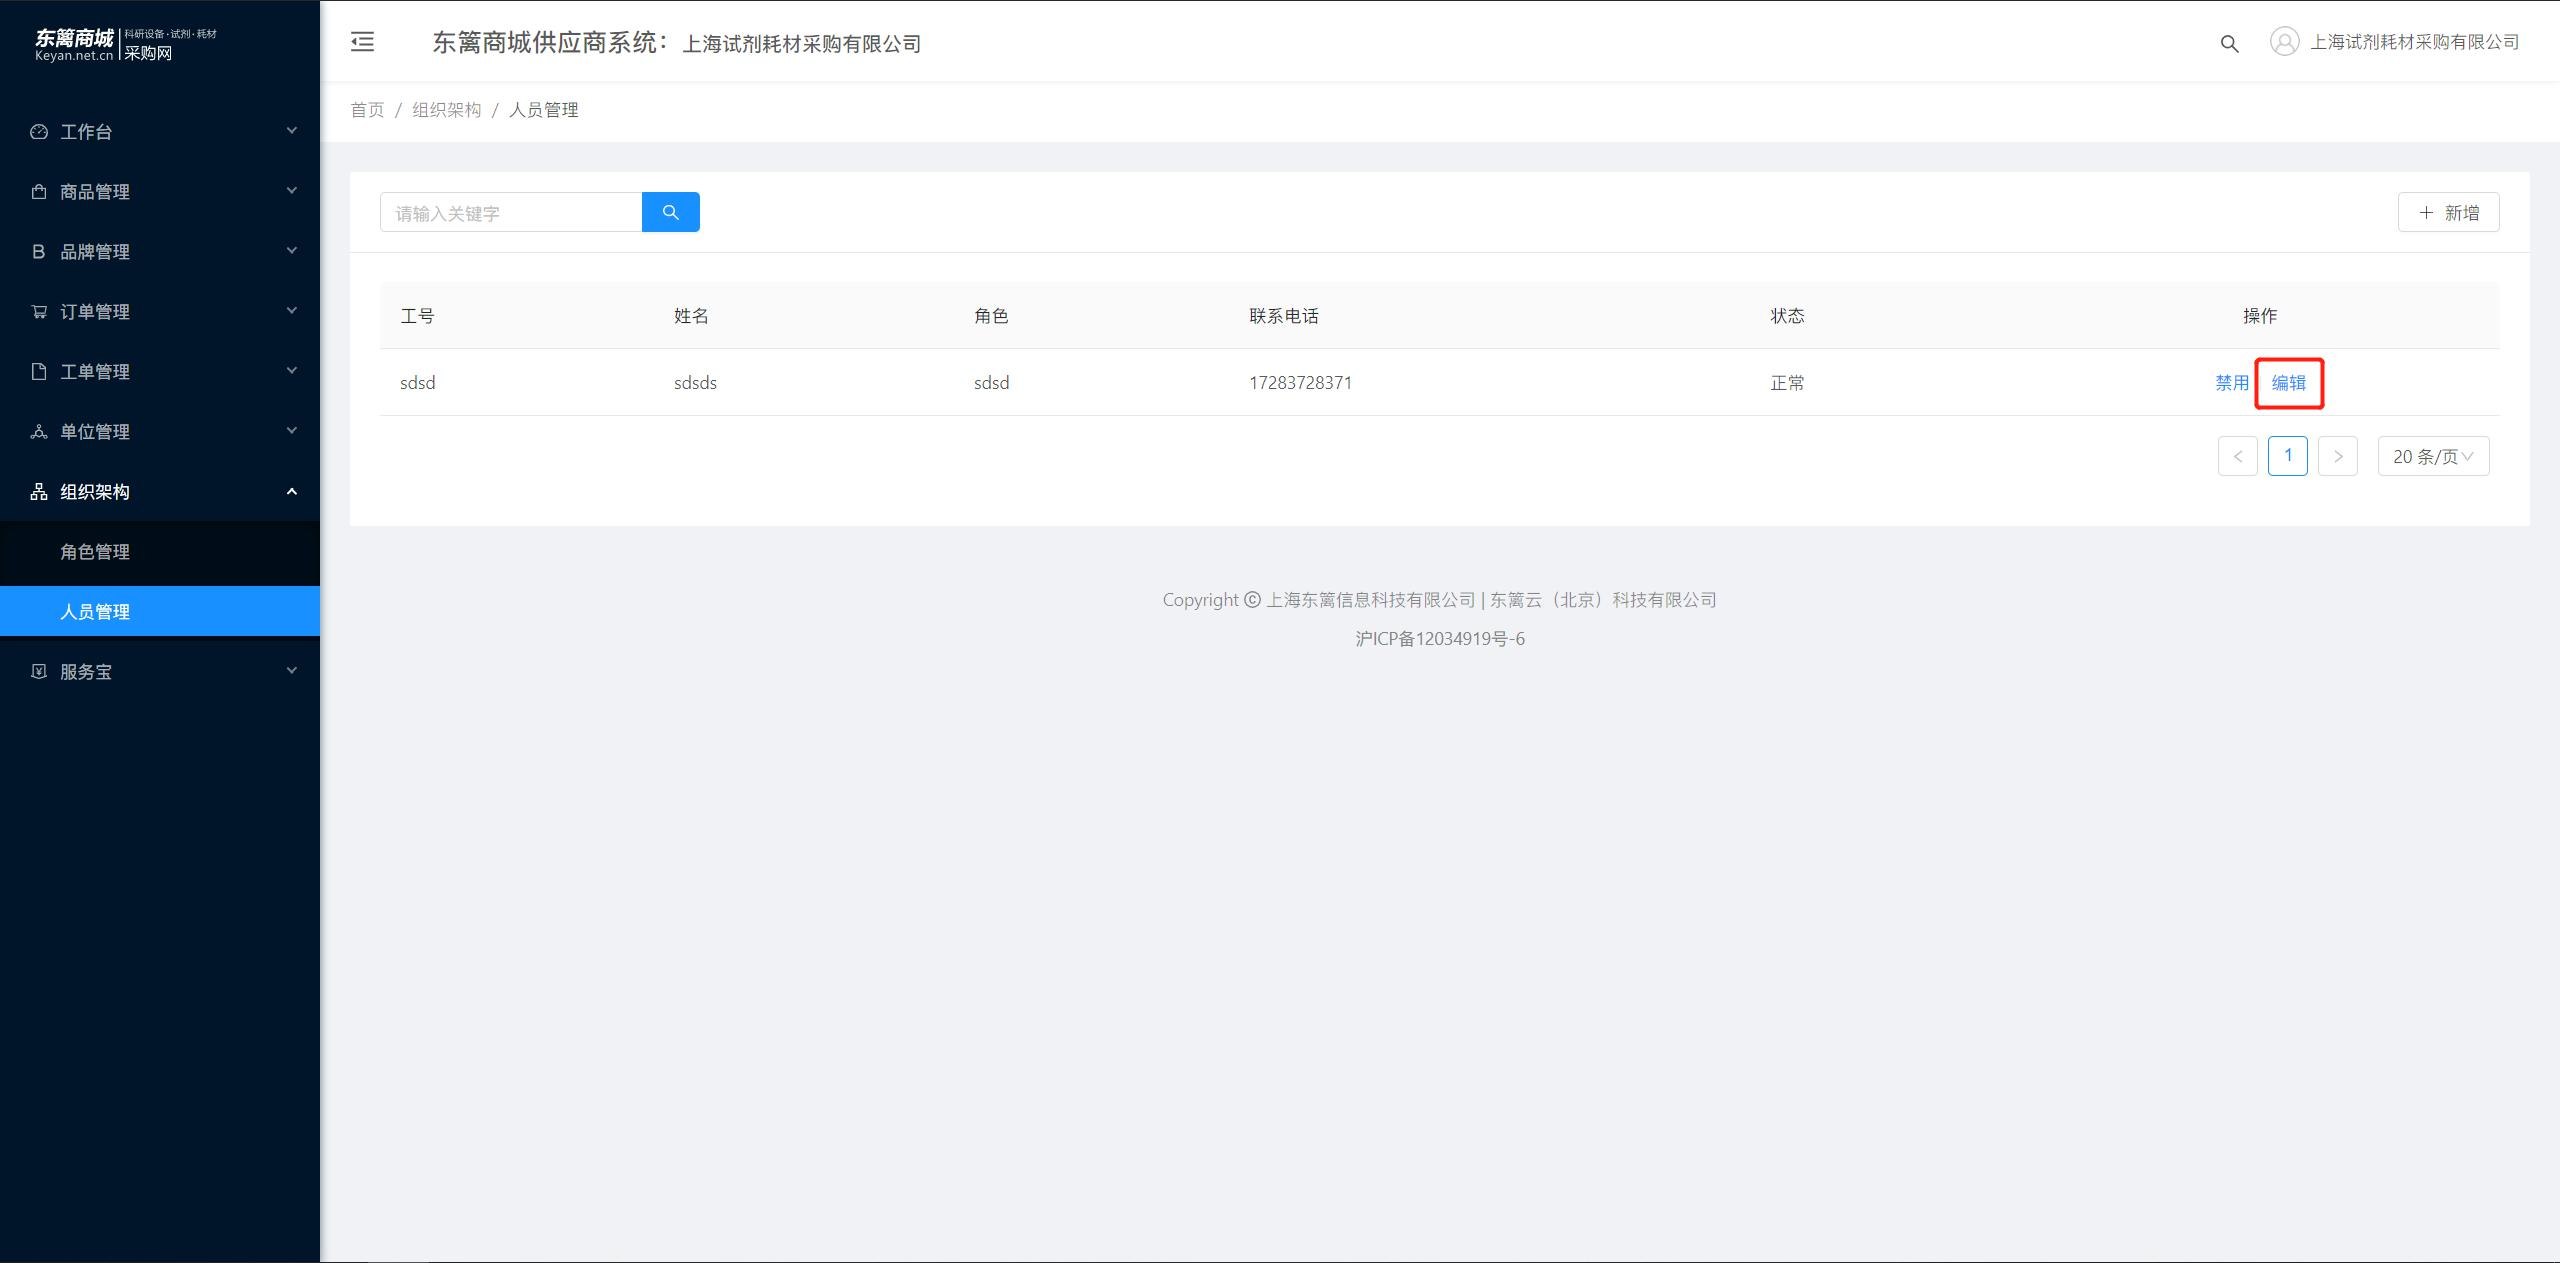Collapse the 组织架构 menu

click(160, 491)
